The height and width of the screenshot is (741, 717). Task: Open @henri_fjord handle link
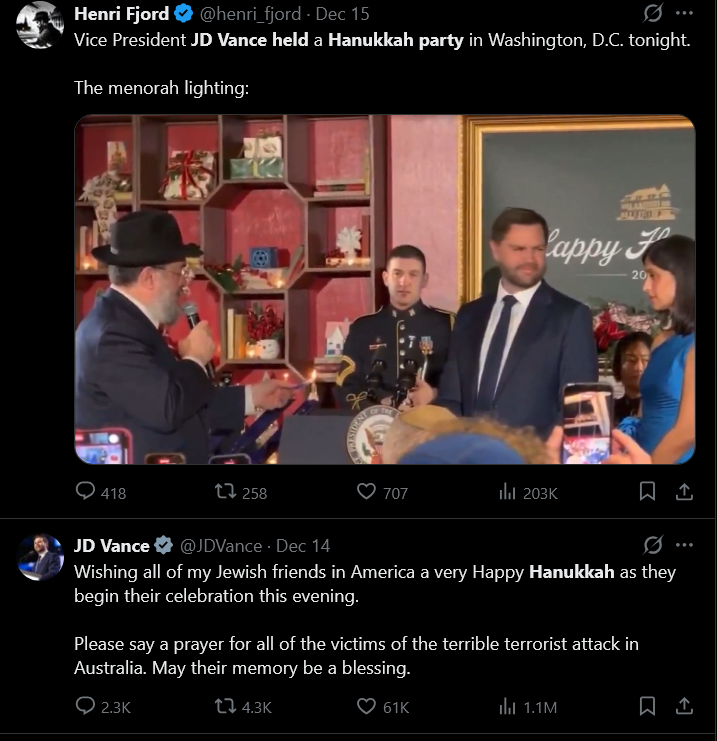pyautogui.click(x=250, y=14)
